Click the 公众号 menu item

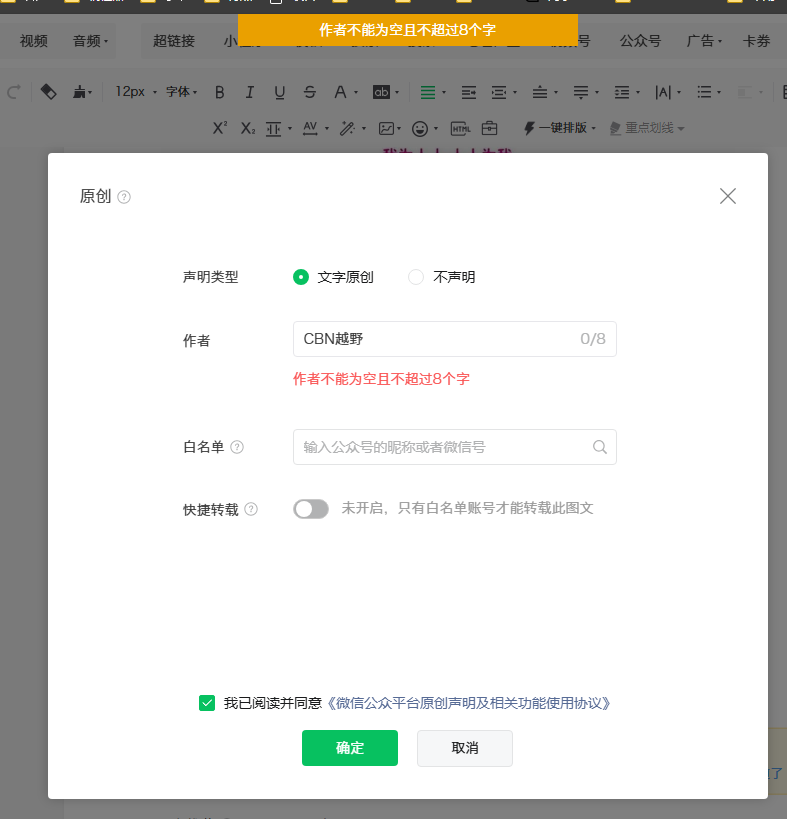[640, 41]
